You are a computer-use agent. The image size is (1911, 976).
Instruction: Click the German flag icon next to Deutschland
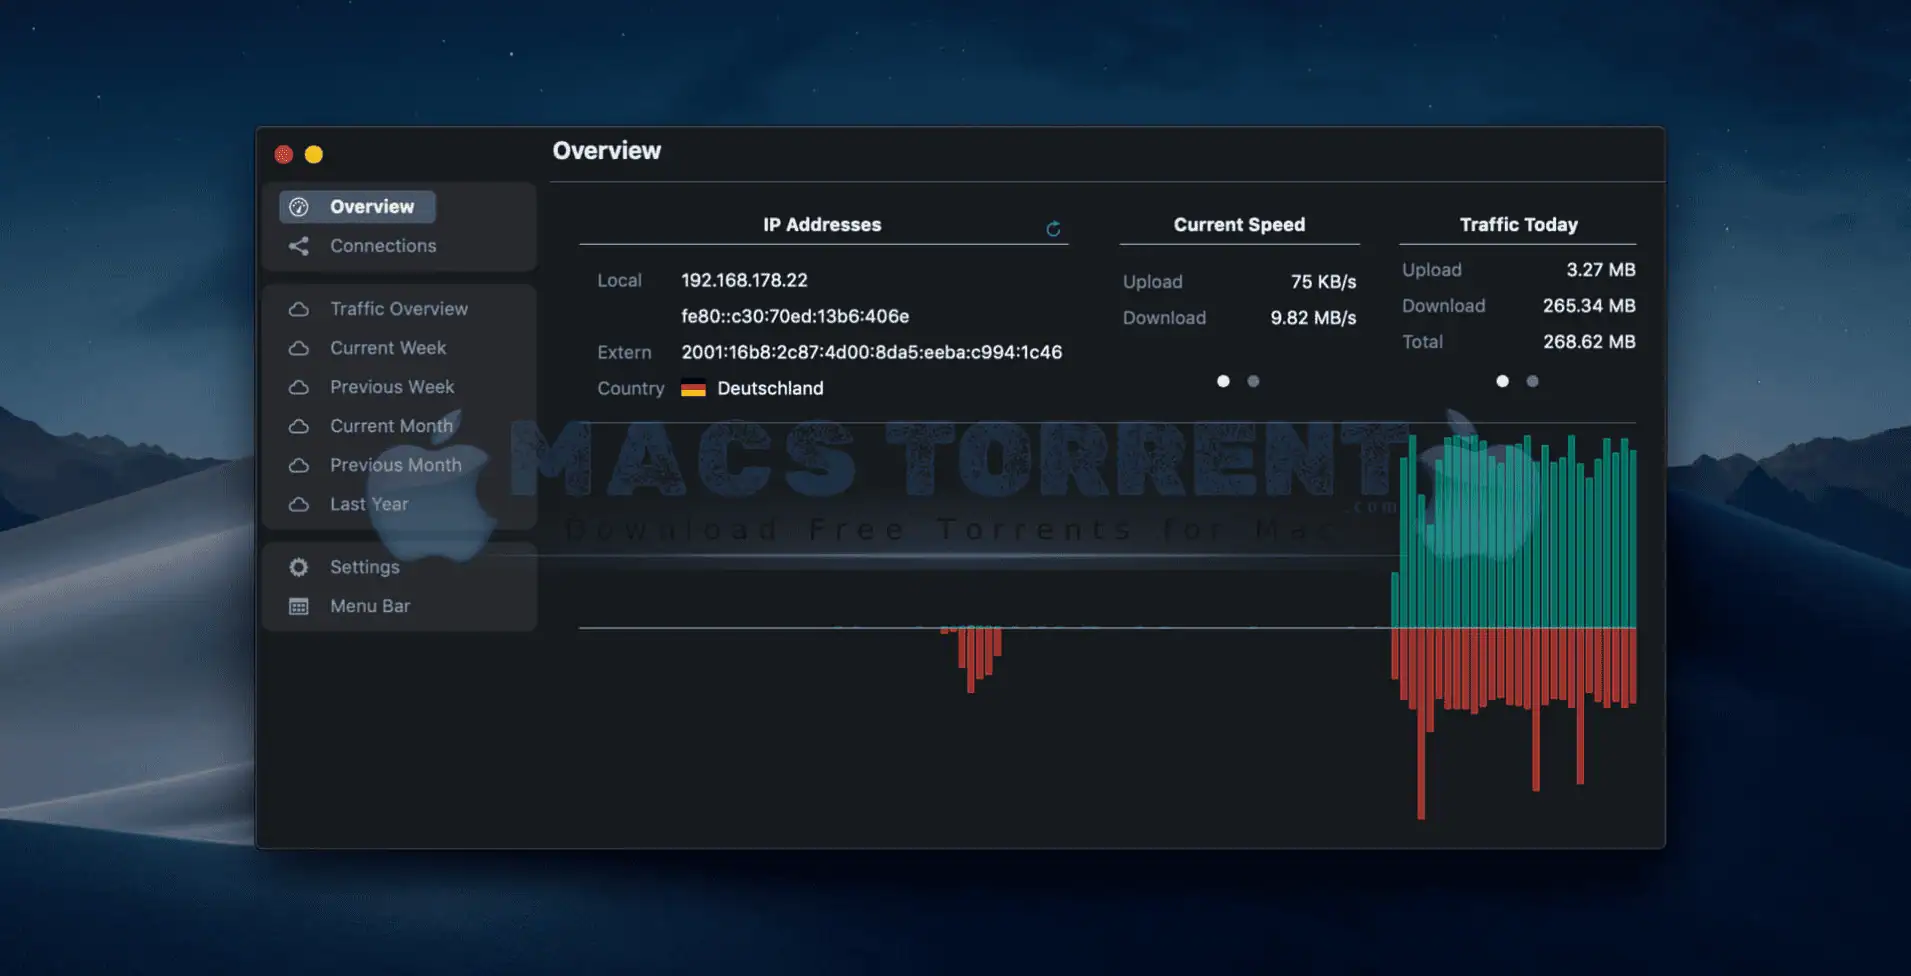(x=693, y=389)
